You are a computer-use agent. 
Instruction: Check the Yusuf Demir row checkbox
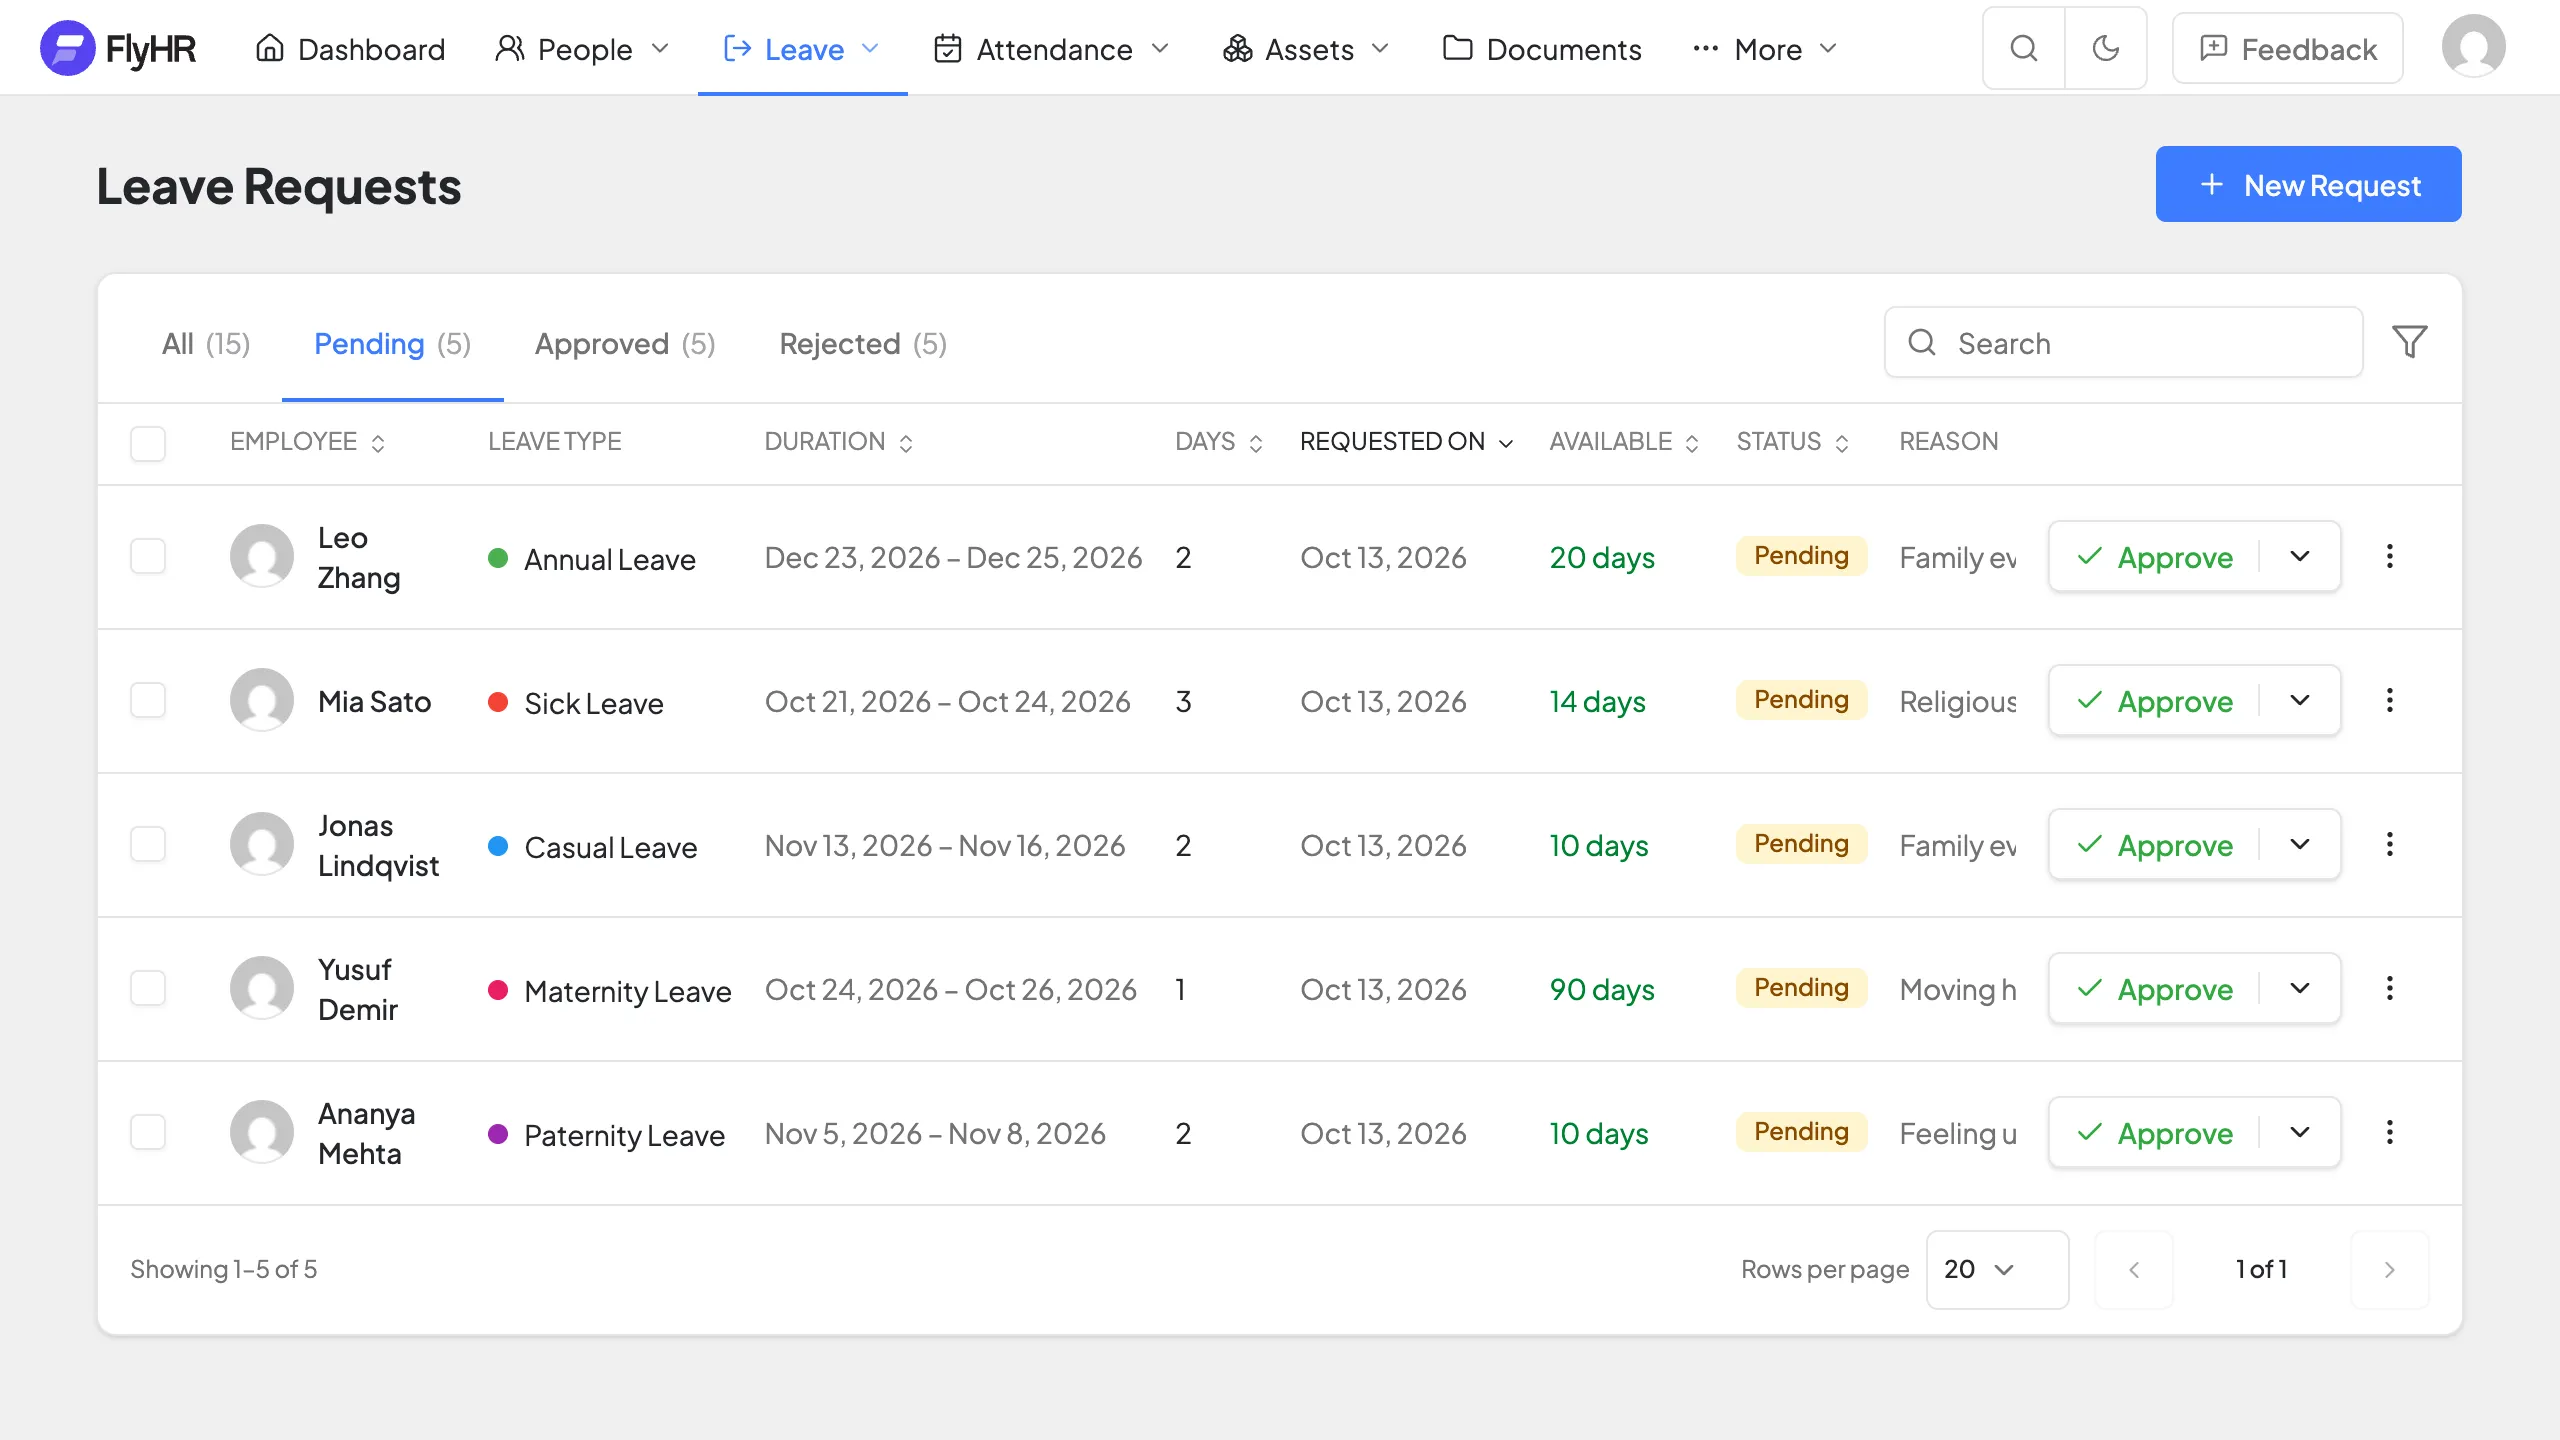148,988
